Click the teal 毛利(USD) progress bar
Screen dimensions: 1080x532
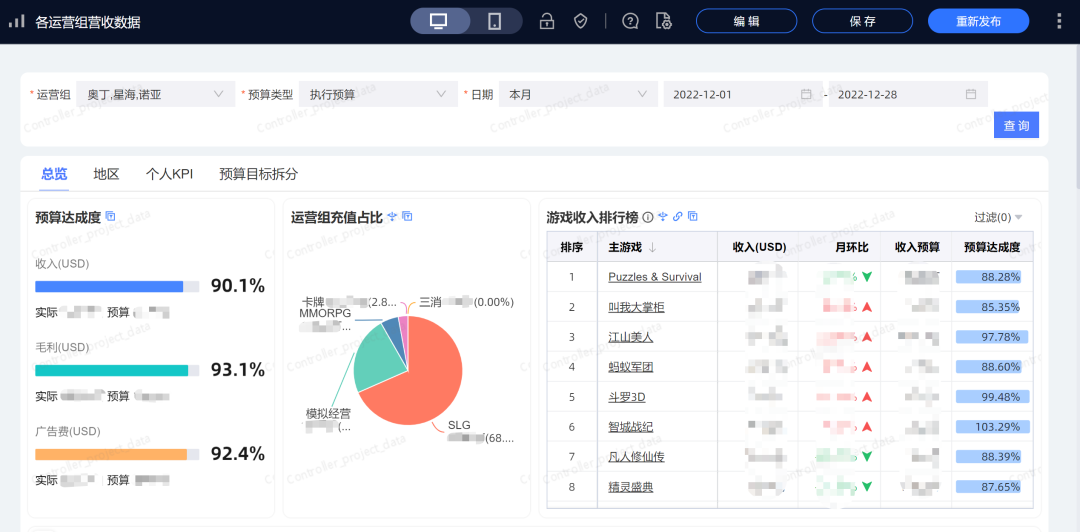117,371
